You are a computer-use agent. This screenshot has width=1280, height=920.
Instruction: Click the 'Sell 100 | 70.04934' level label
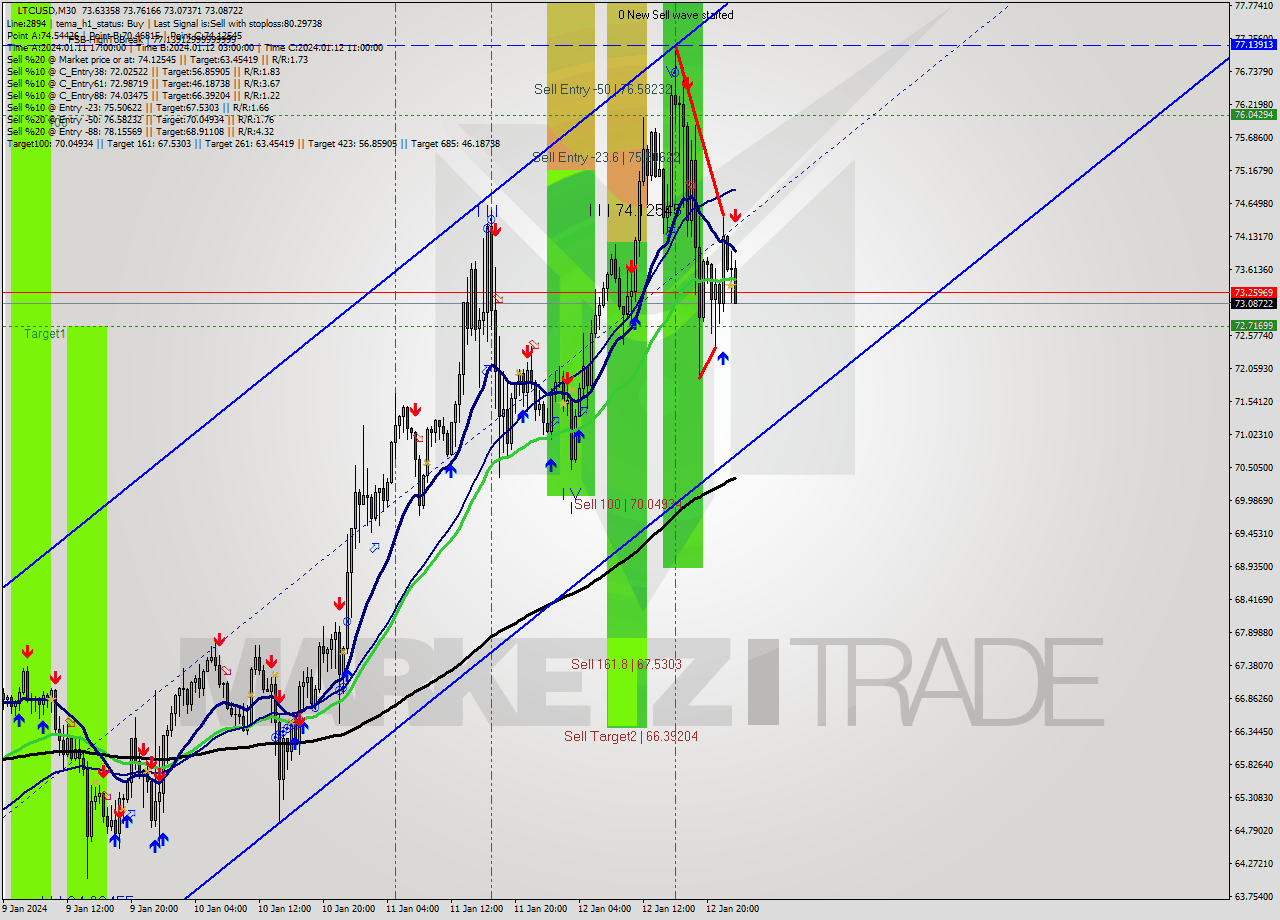[x=629, y=504]
